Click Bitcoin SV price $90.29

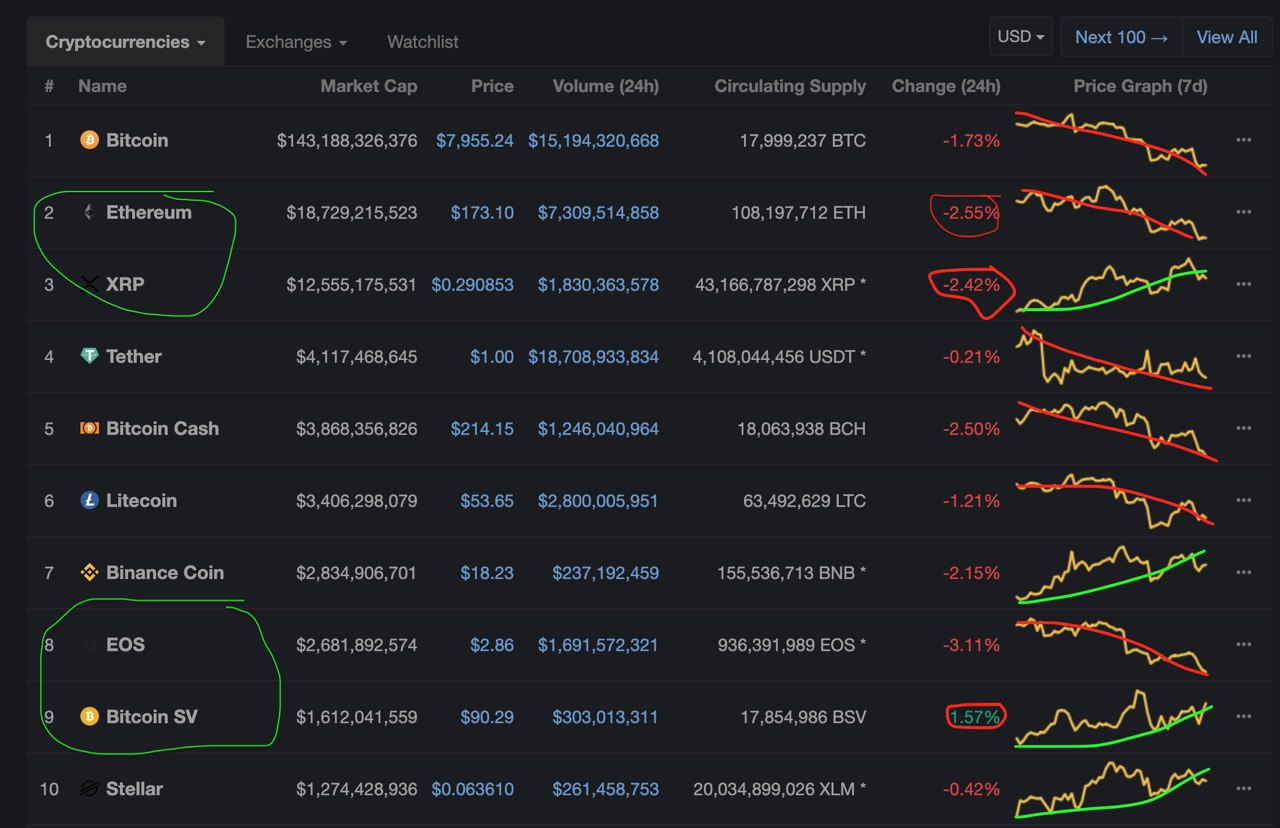tap(487, 716)
